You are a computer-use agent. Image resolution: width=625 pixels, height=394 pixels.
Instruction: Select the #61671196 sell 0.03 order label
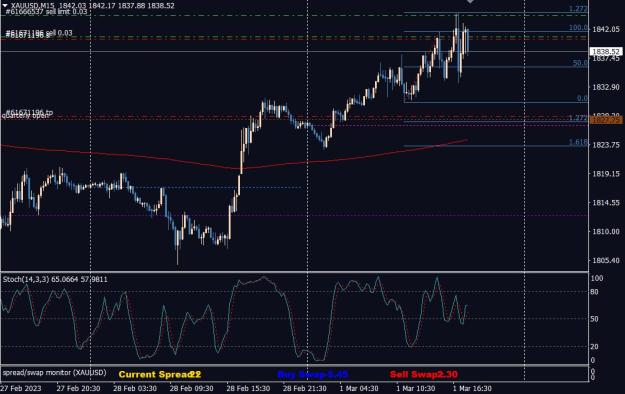pyautogui.click(x=39, y=32)
